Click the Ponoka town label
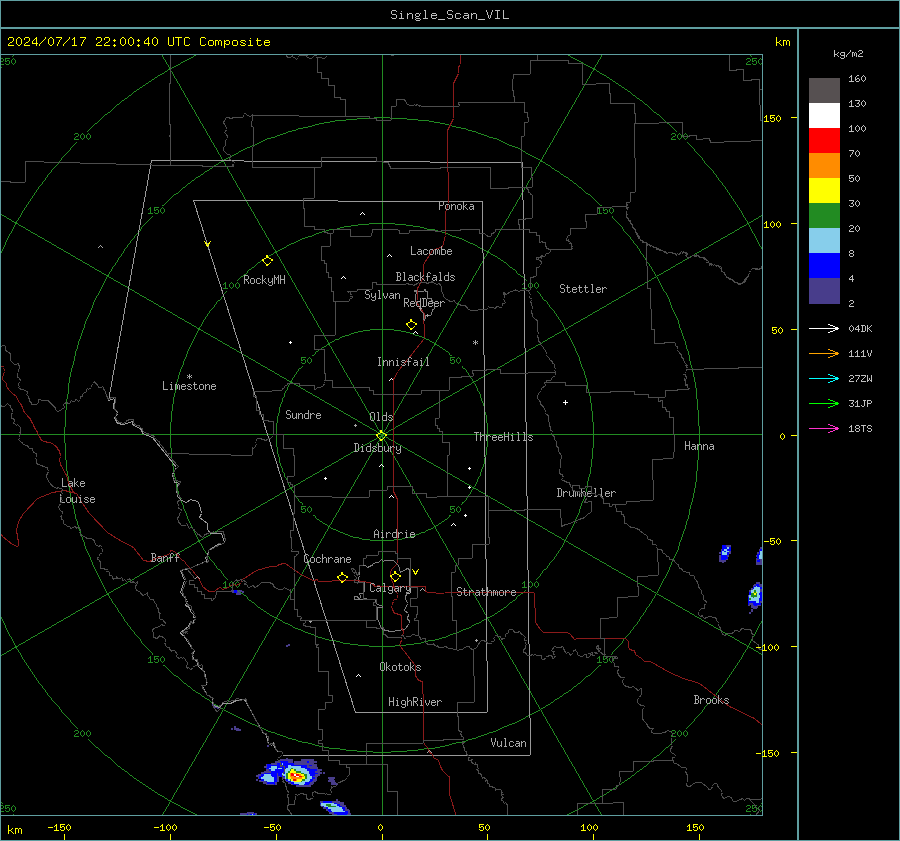Screen dimensions: 900x841 click(456, 206)
